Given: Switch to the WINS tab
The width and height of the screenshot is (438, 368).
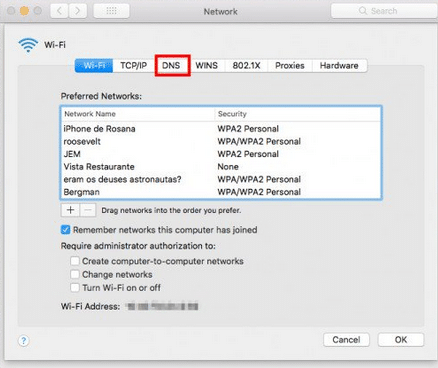Looking at the screenshot, I should click(x=206, y=65).
